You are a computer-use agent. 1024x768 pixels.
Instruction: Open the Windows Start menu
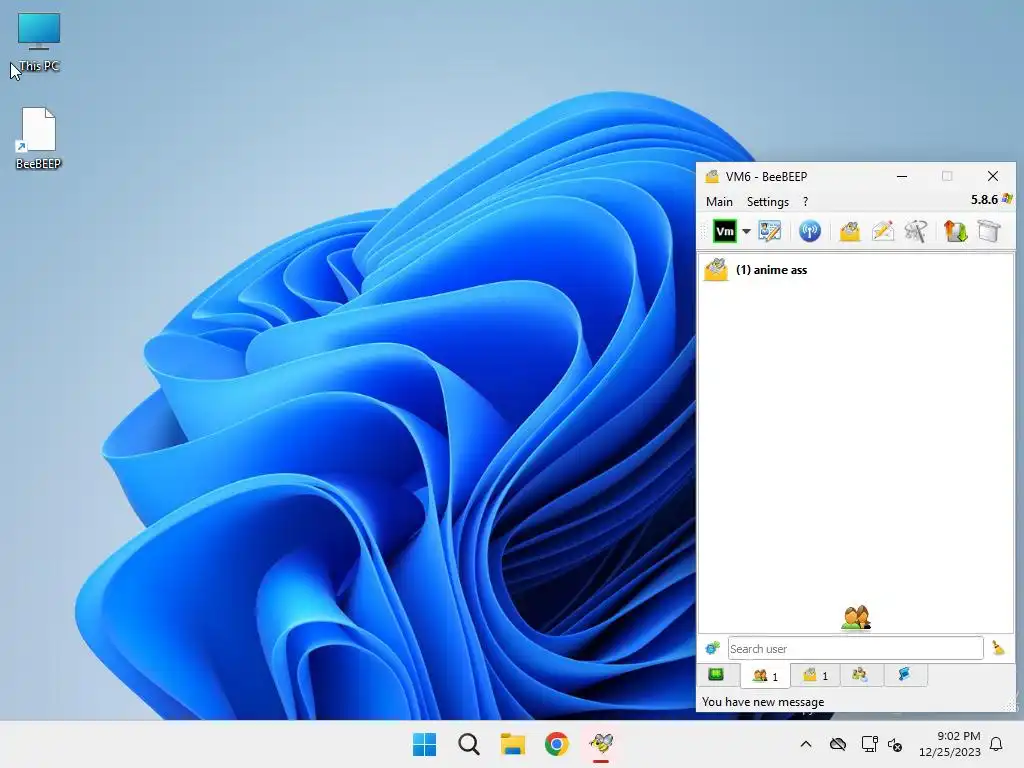click(x=424, y=744)
